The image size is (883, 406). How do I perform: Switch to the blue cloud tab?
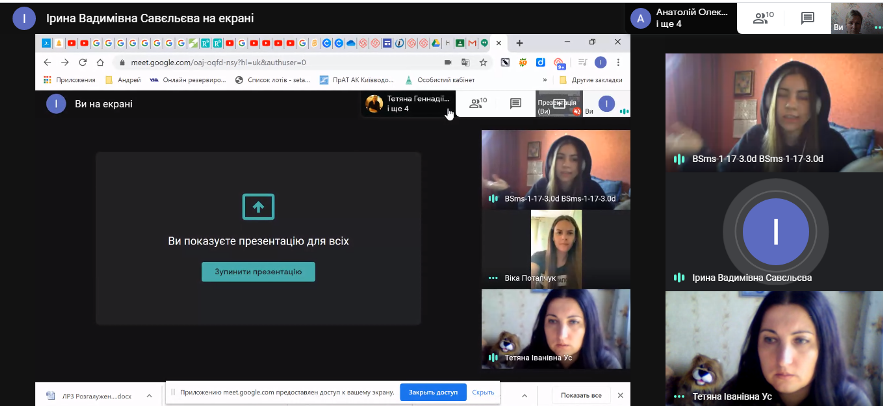pyautogui.click(x=351, y=43)
